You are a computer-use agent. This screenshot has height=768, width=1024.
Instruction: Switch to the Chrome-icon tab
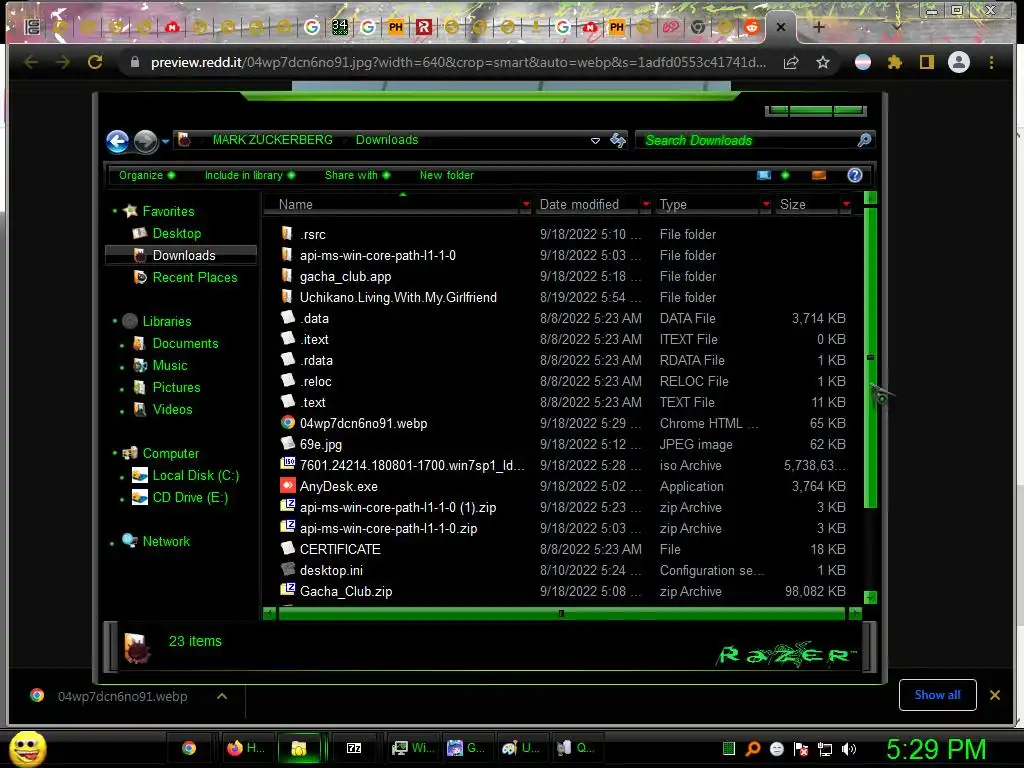click(x=698, y=27)
